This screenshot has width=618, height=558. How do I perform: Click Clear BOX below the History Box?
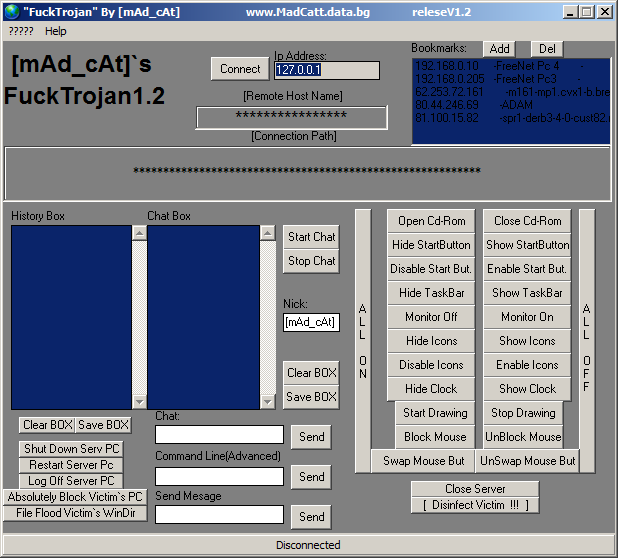coord(48,425)
